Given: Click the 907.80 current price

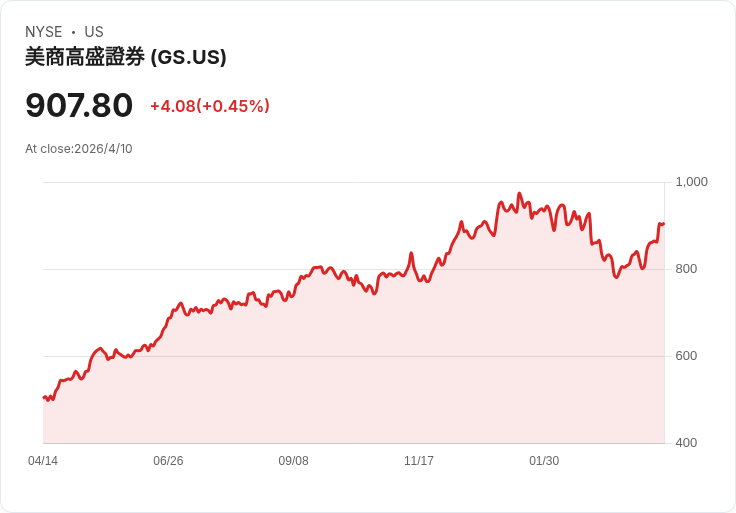Looking at the screenshot, I should click(x=79, y=106).
